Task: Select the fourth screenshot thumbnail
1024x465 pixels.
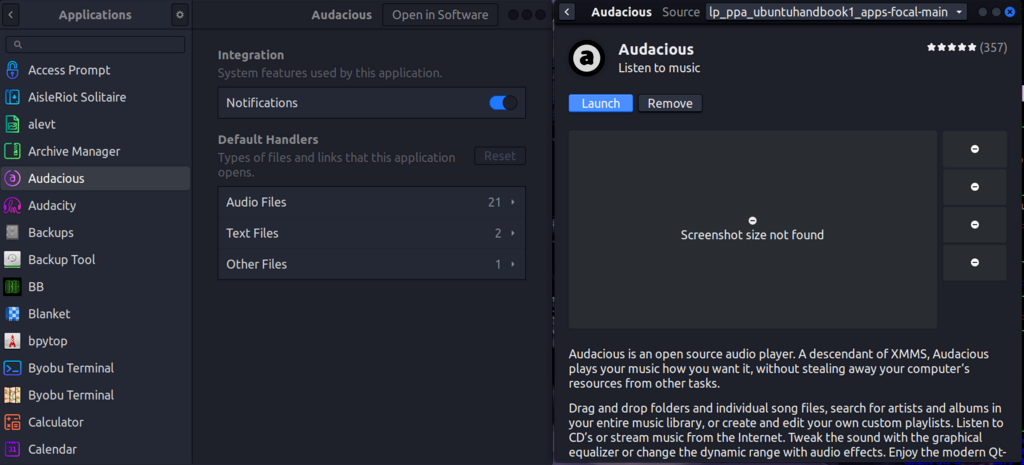Action: (974, 263)
